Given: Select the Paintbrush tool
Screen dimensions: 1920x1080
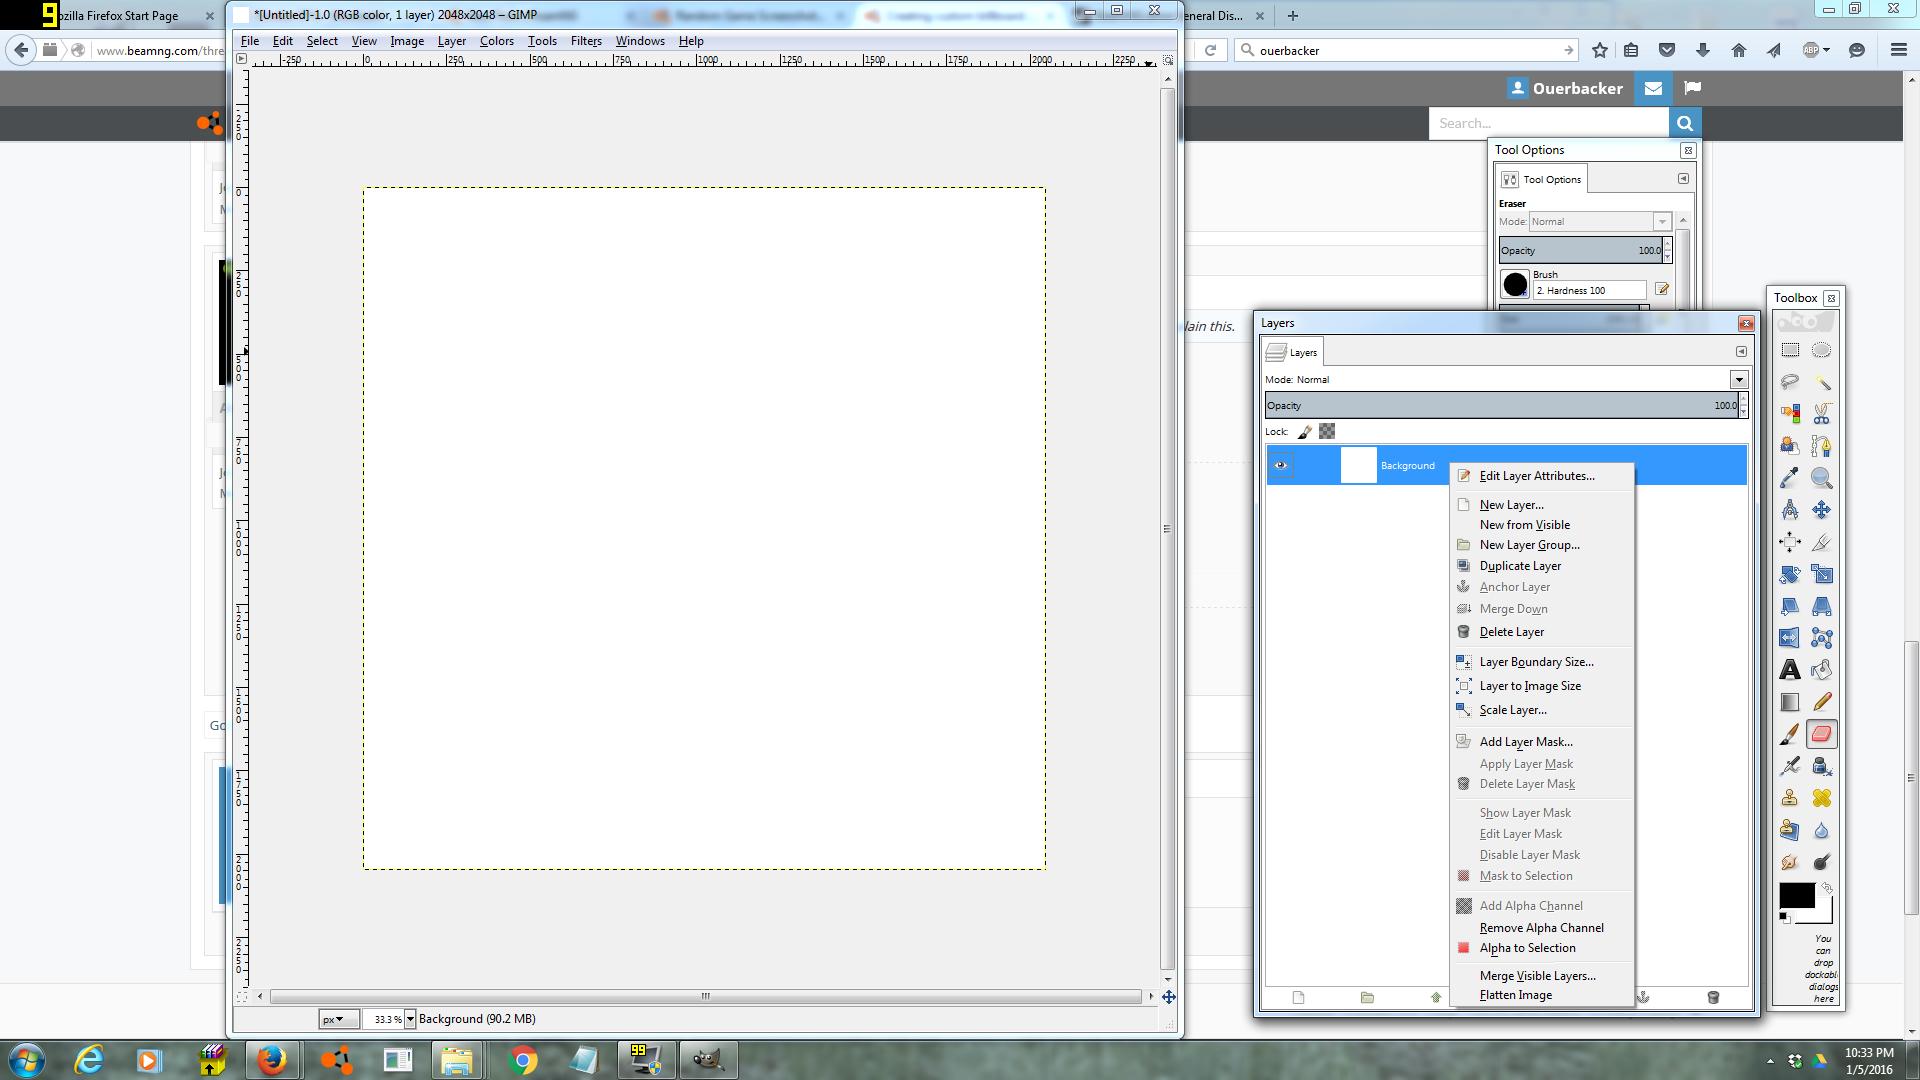Looking at the screenshot, I should pyautogui.click(x=1790, y=734).
